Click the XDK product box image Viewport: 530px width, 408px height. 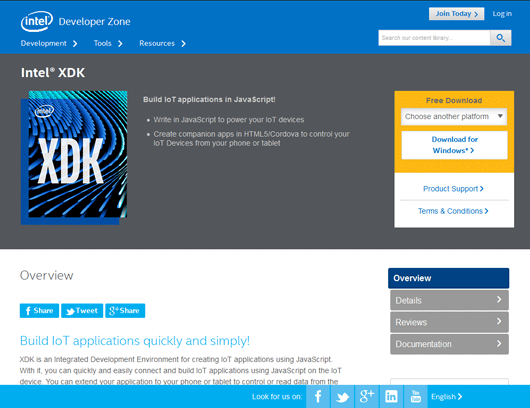point(74,158)
